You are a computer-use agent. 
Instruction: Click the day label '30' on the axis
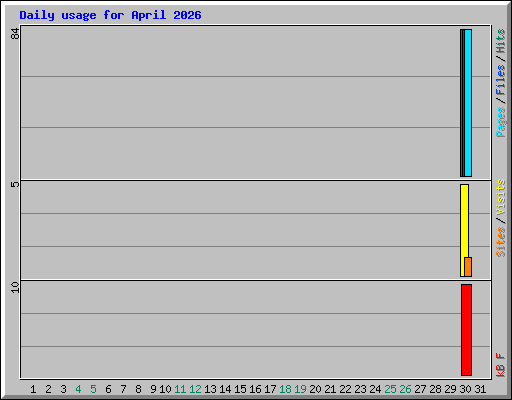tap(465, 389)
